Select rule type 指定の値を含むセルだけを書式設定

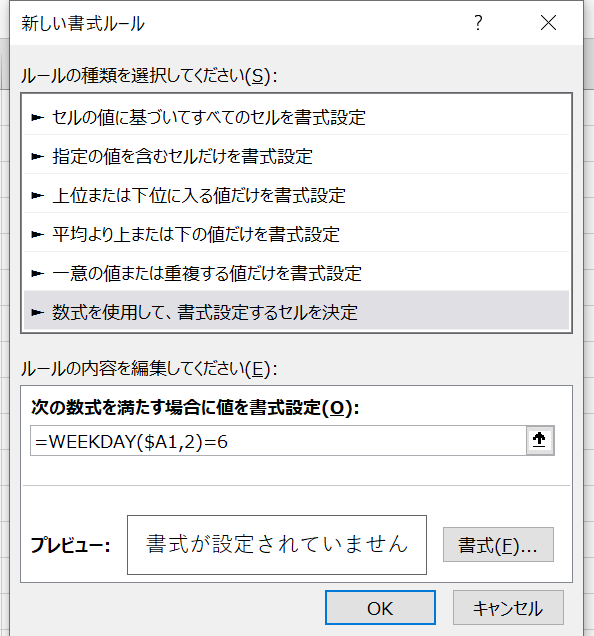pos(296,157)
